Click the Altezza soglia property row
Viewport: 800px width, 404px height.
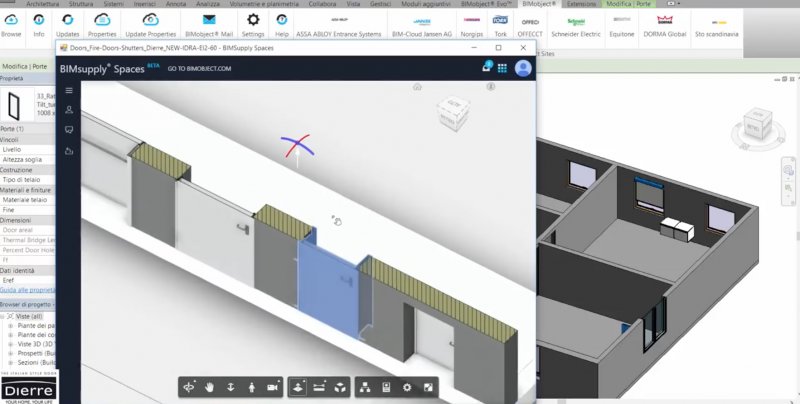(28, 160)
